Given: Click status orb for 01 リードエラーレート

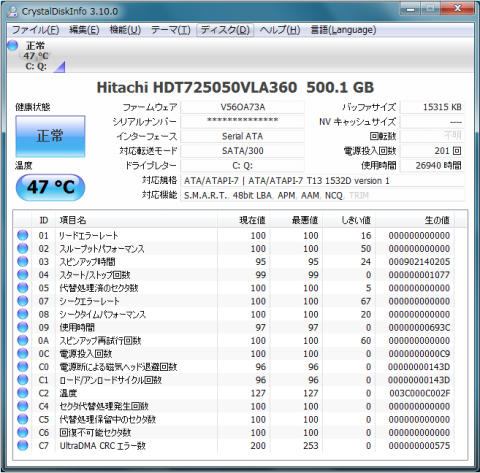Looking at the screenshot, I should (23, 235).
